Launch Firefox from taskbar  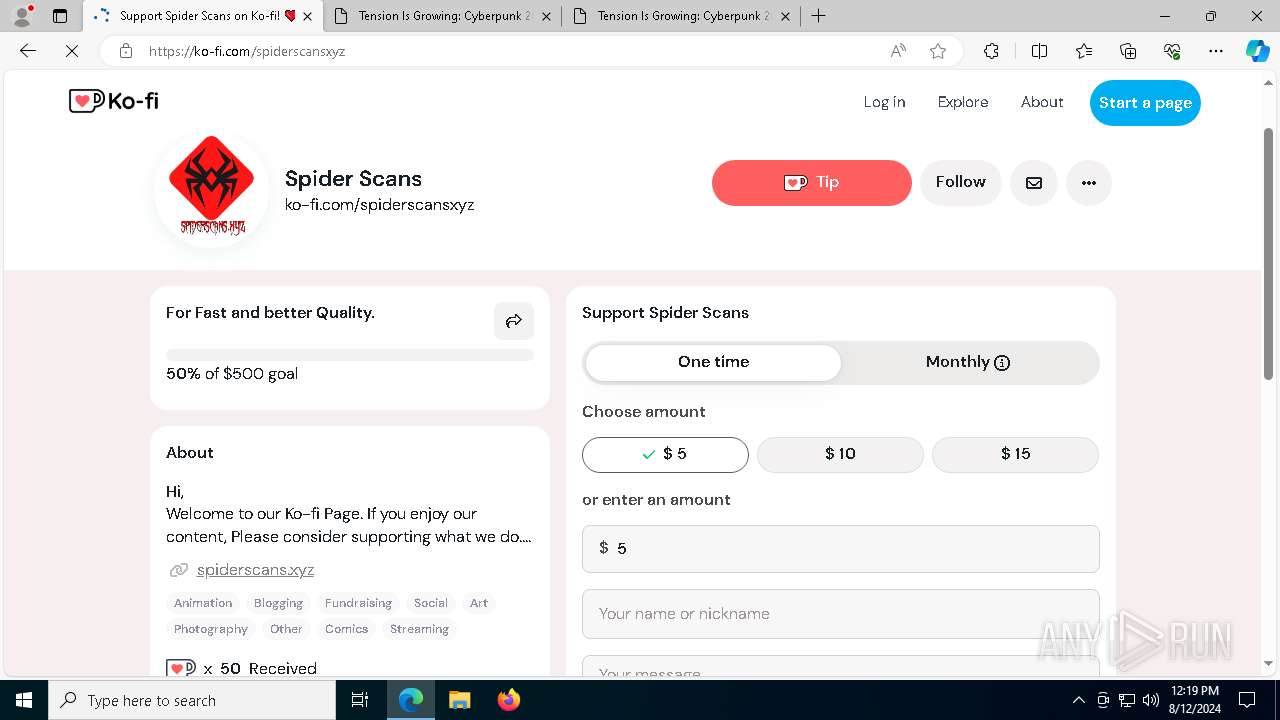click(508, 700)
